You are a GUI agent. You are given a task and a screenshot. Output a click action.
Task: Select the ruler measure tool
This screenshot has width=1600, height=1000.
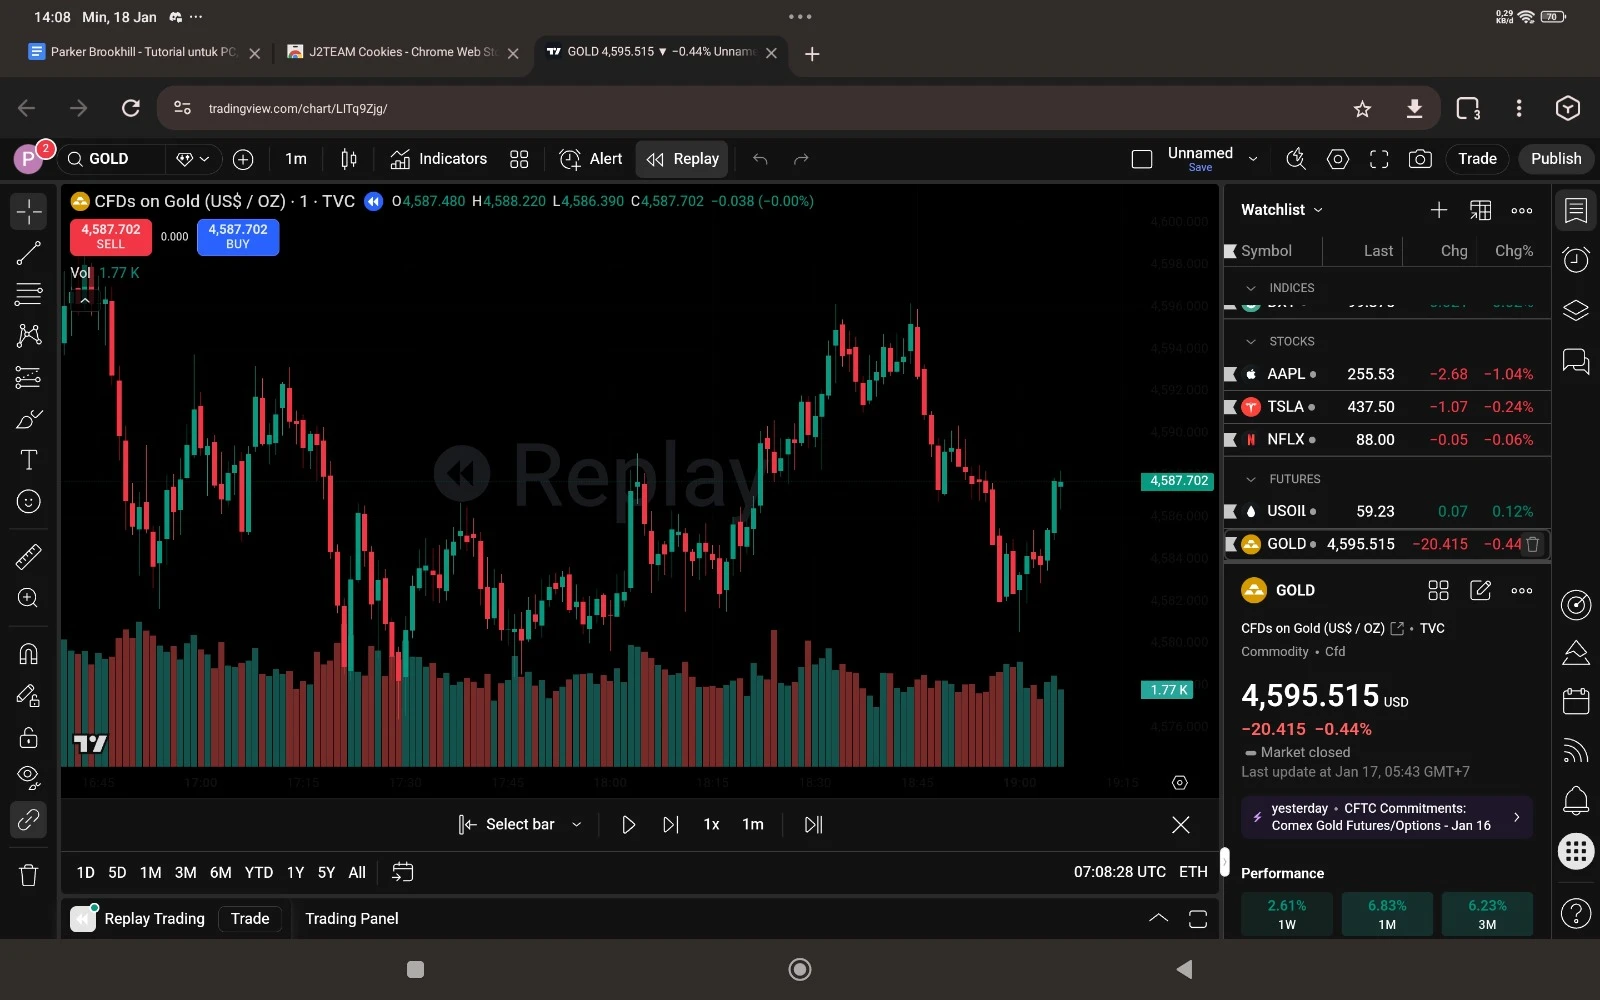29,556
